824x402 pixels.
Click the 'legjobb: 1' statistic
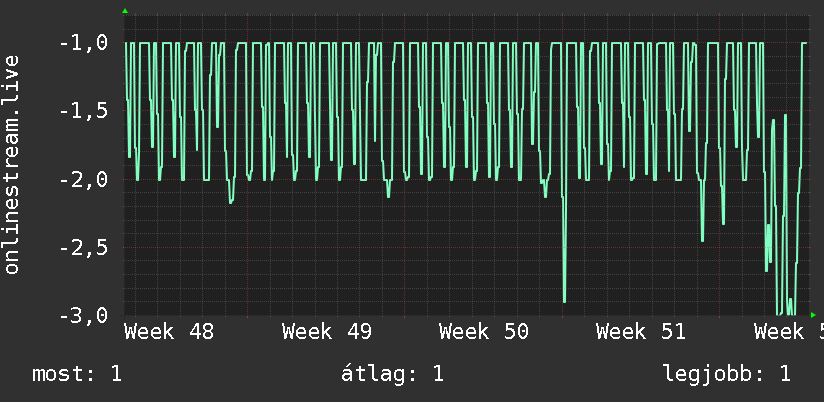coord(727,374)
